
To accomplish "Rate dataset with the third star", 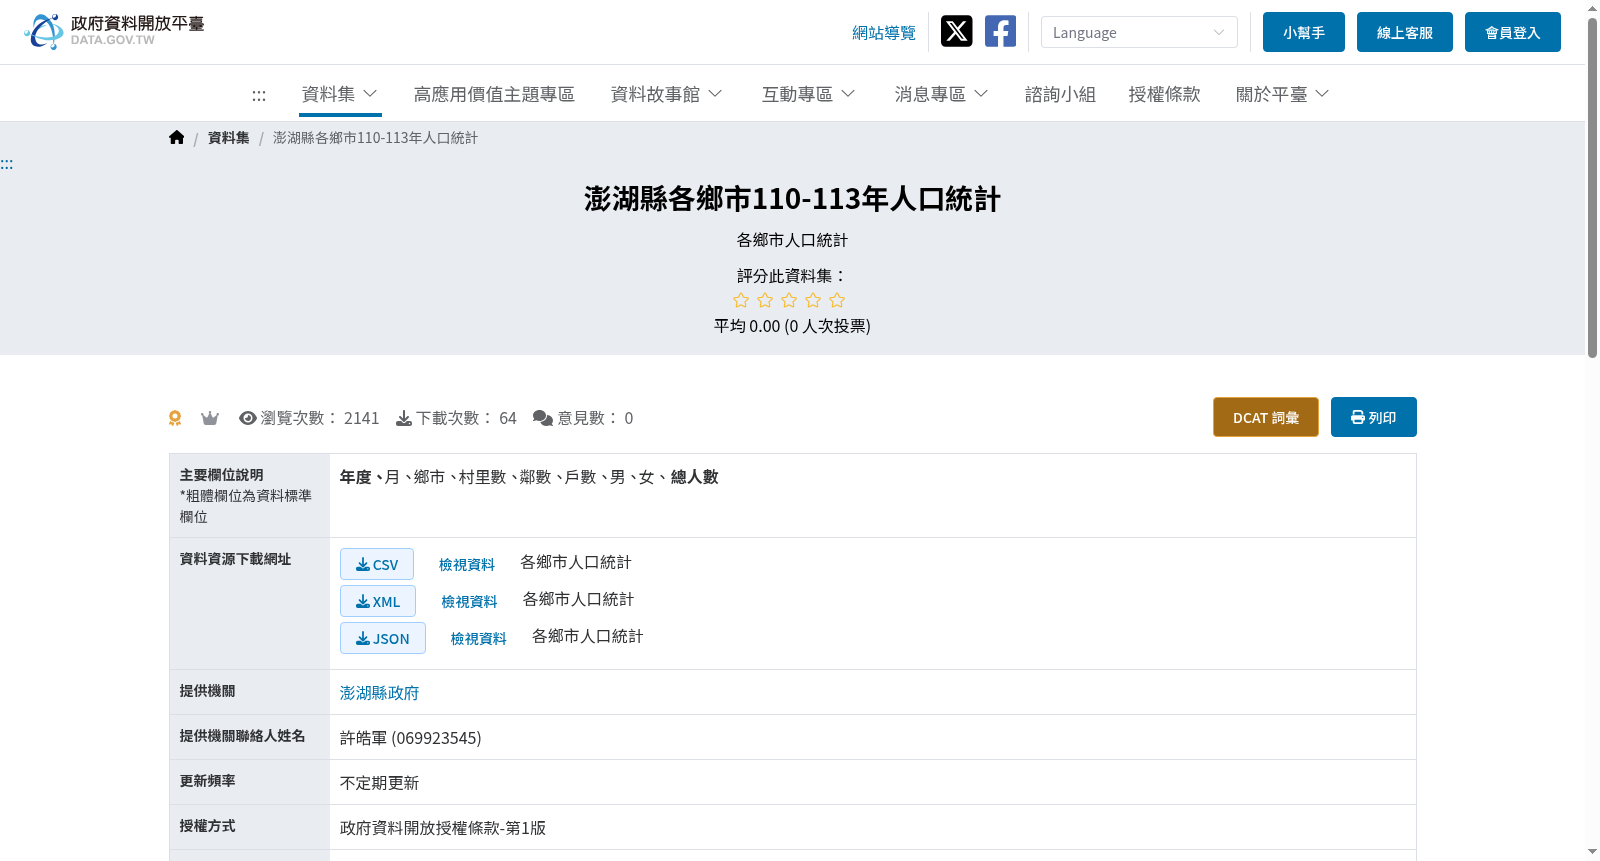I will click(x=789, y=300).
